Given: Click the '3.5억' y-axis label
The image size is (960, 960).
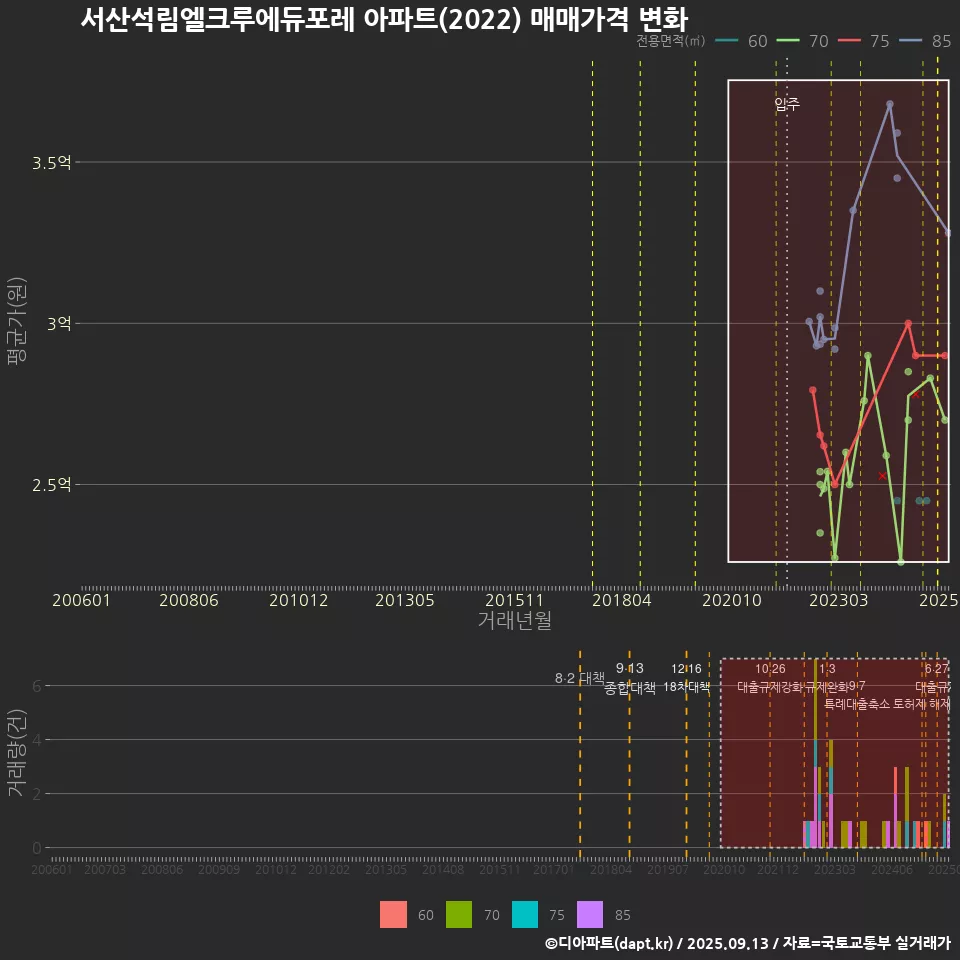Looking at the screenshot, I should [x=52, y=163].
